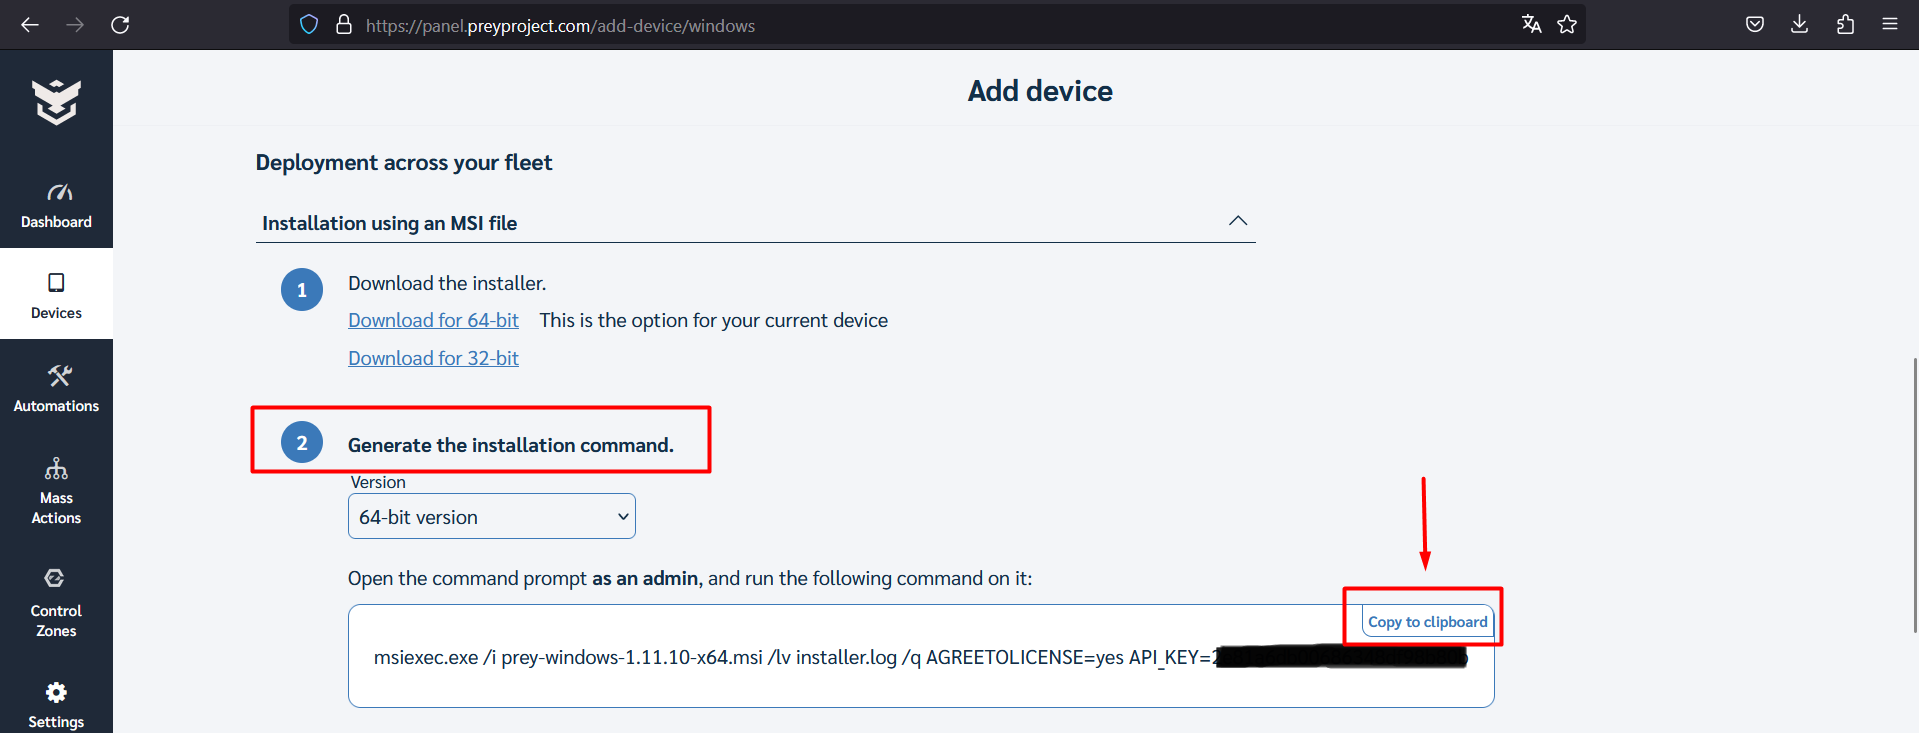Open the downloads icon in the toolbar
The width and height of the screenshot is (1919, 733).
pos(1799,24)
